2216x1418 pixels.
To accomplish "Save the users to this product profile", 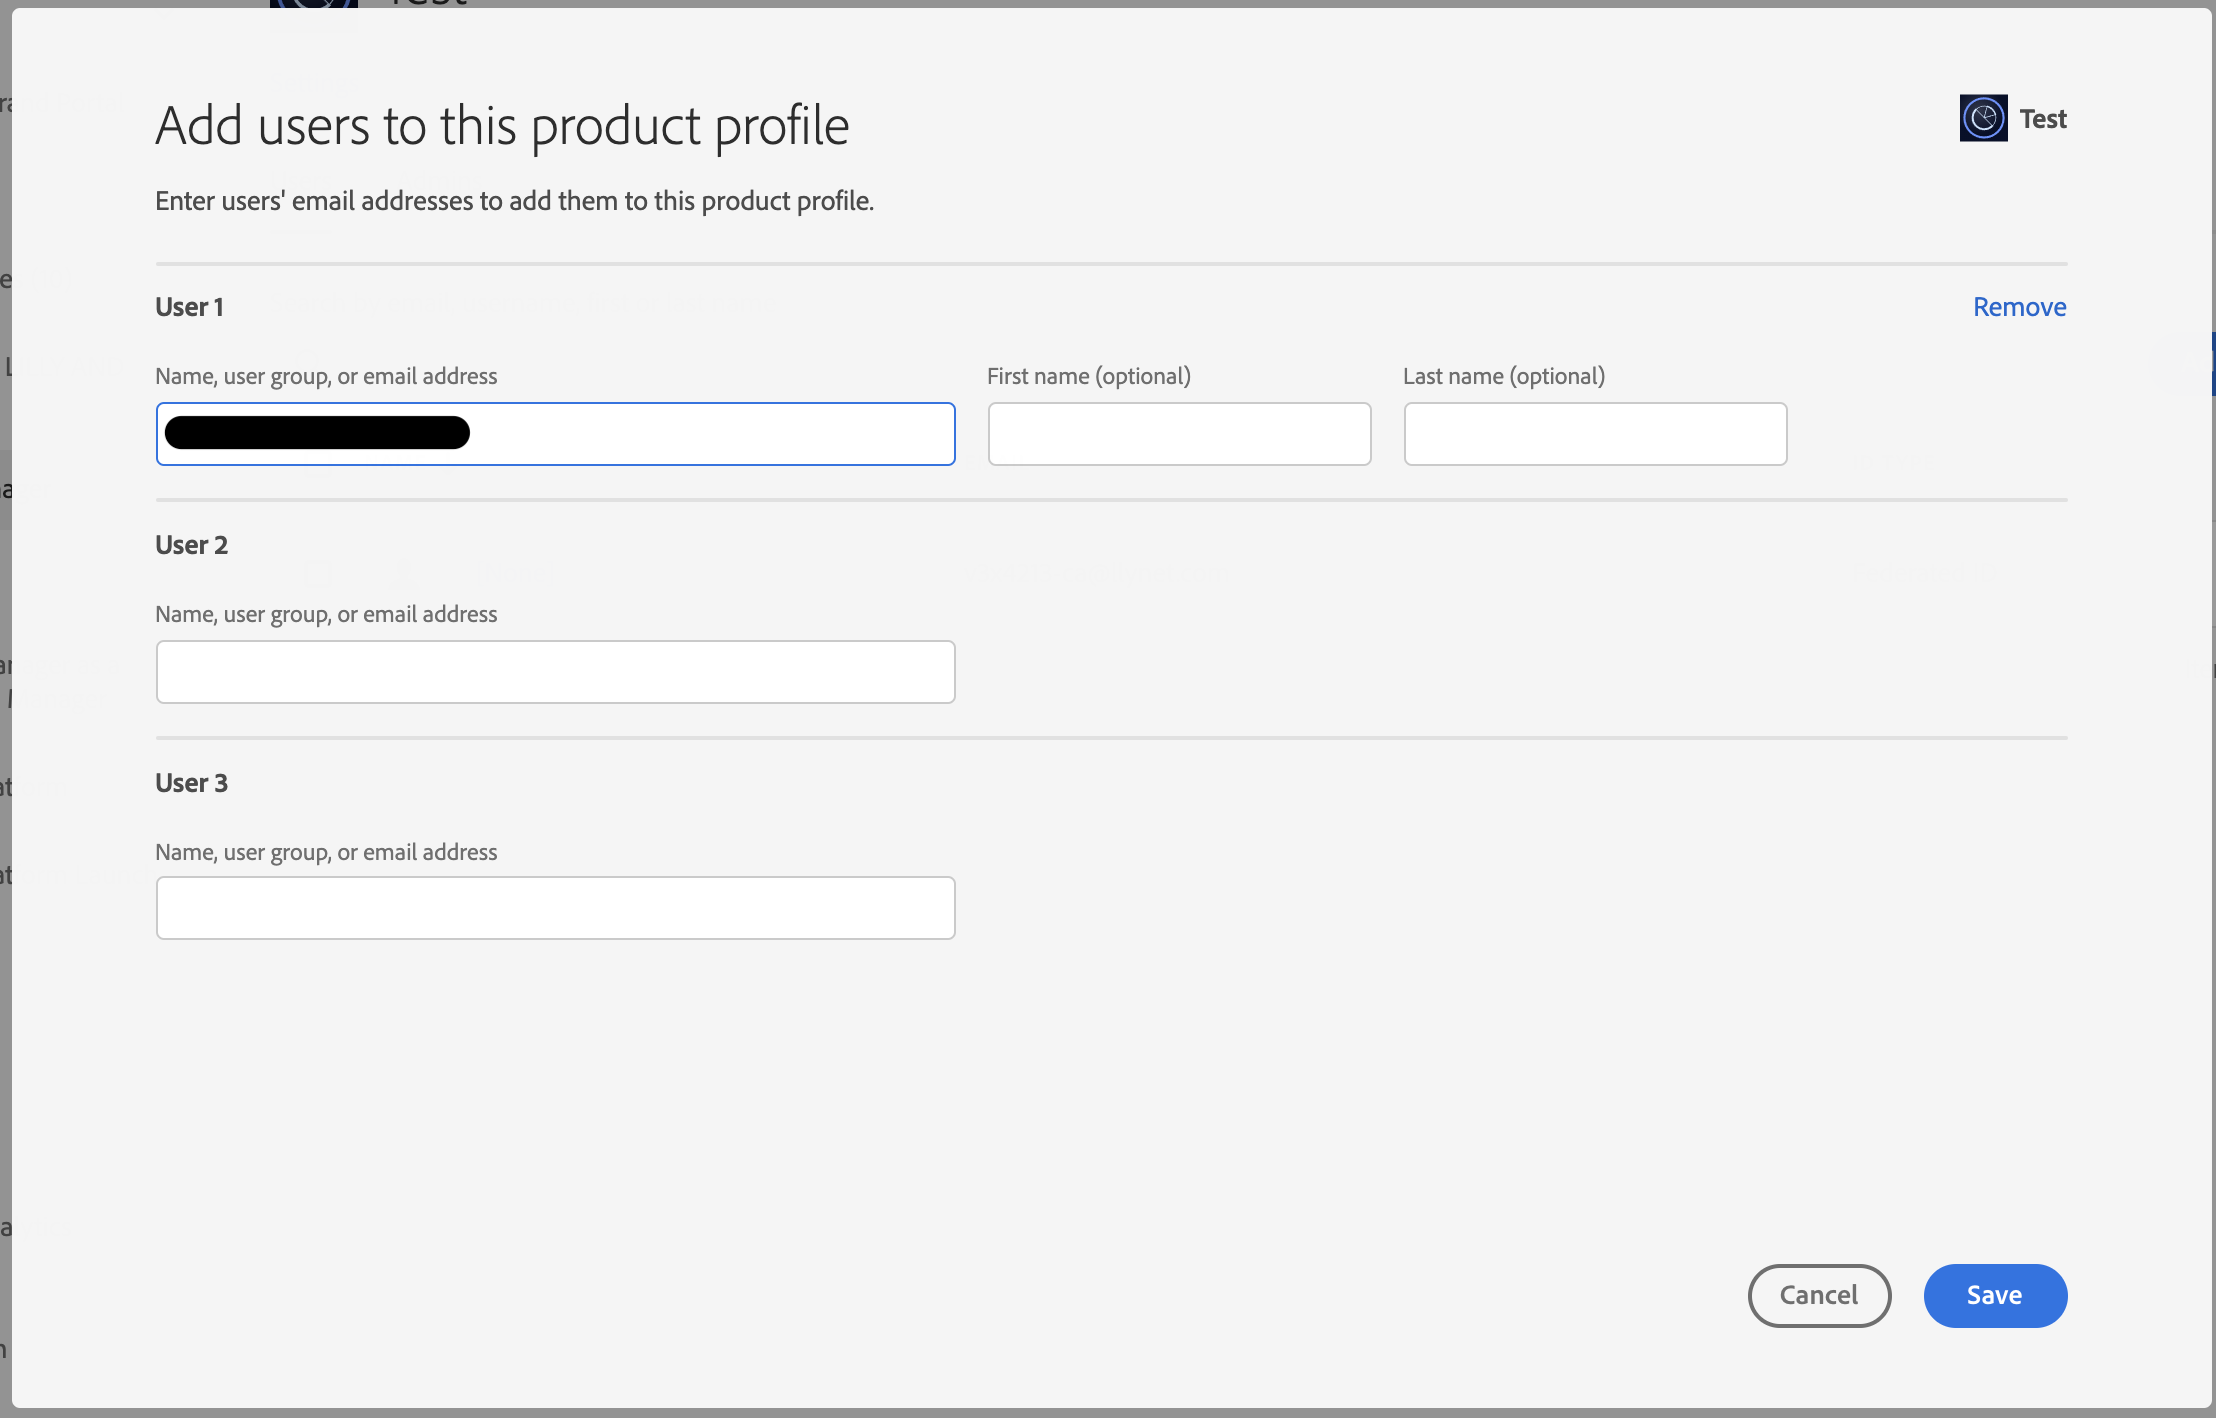I will [1995, 1296].
